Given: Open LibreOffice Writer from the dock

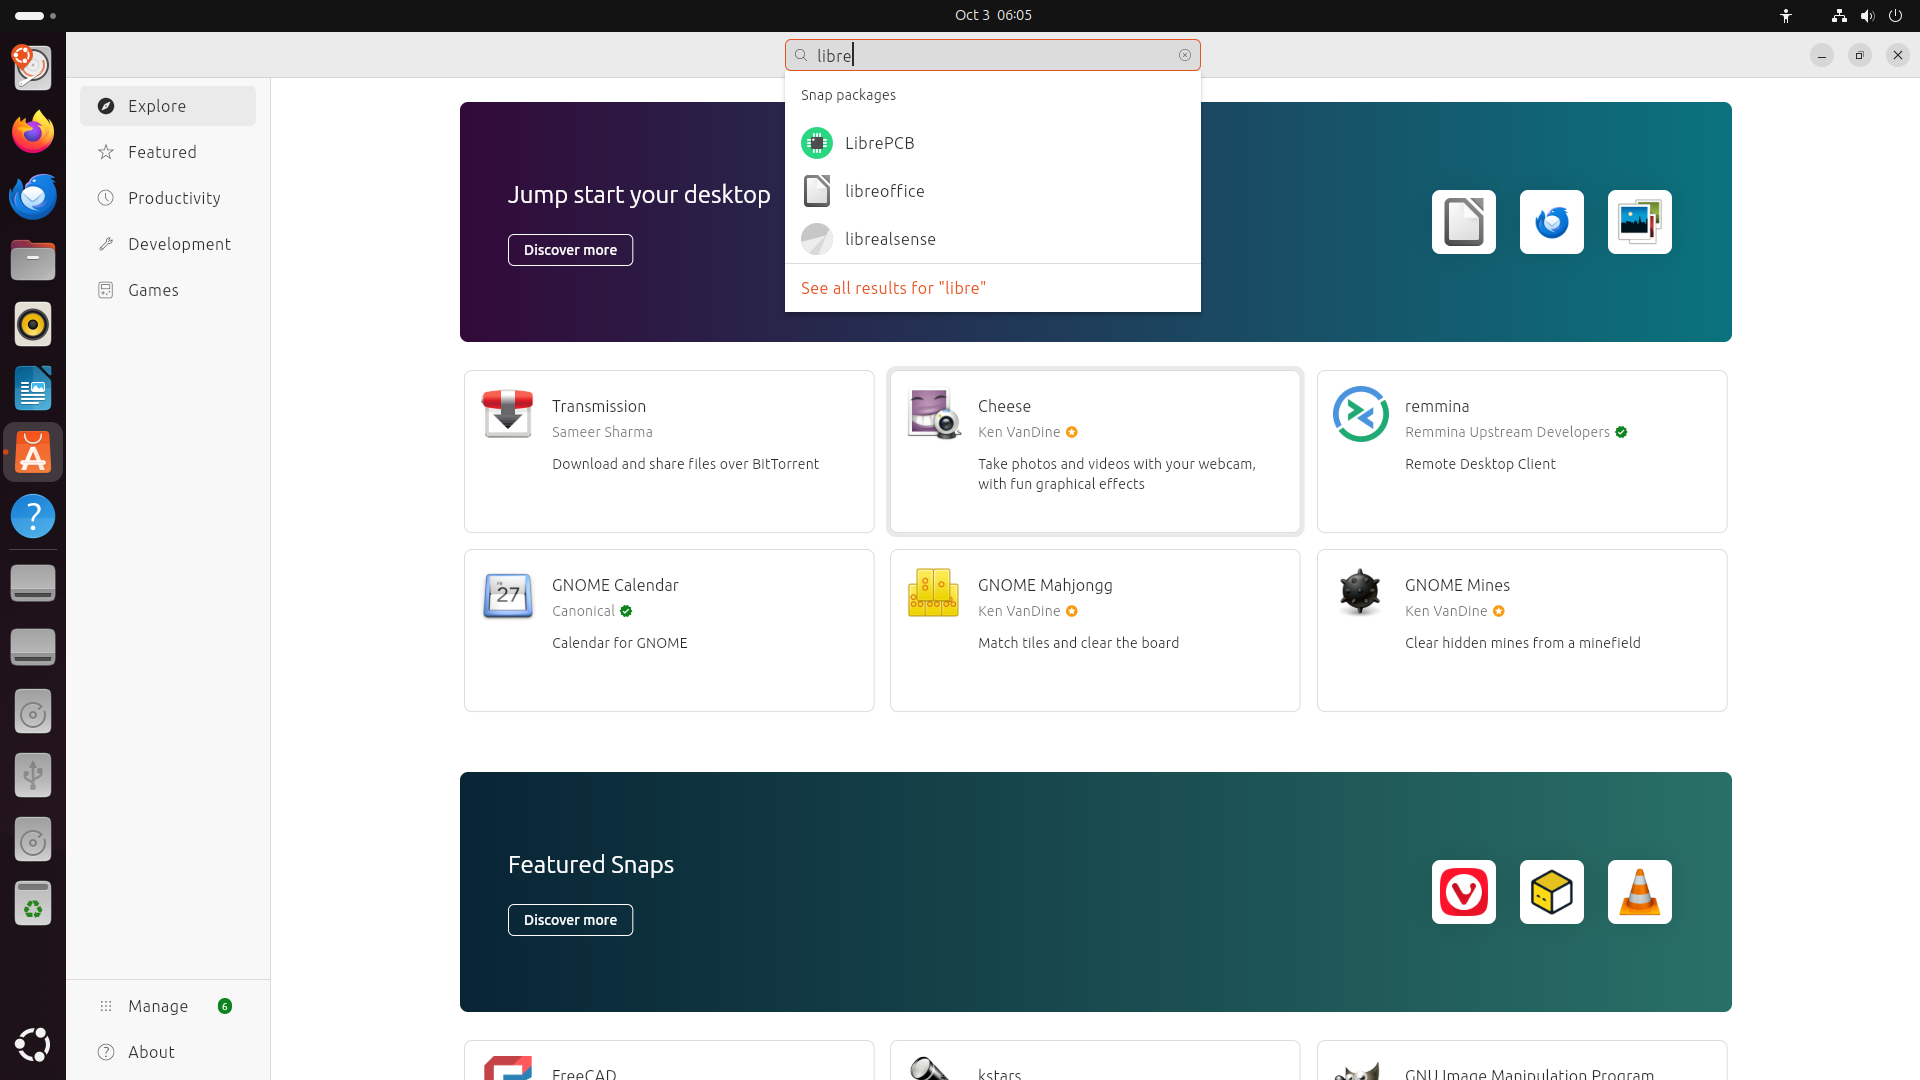Looking at the screenshot, I should tap(33, 388).
